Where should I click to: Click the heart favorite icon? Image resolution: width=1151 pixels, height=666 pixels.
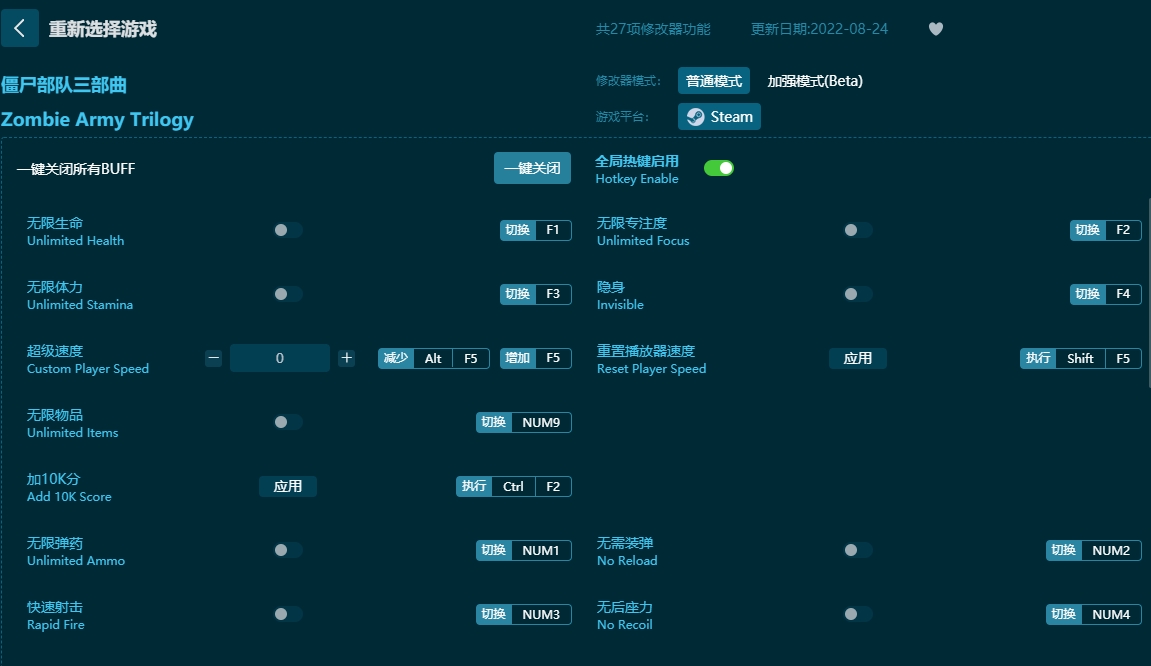click(936, 29)
